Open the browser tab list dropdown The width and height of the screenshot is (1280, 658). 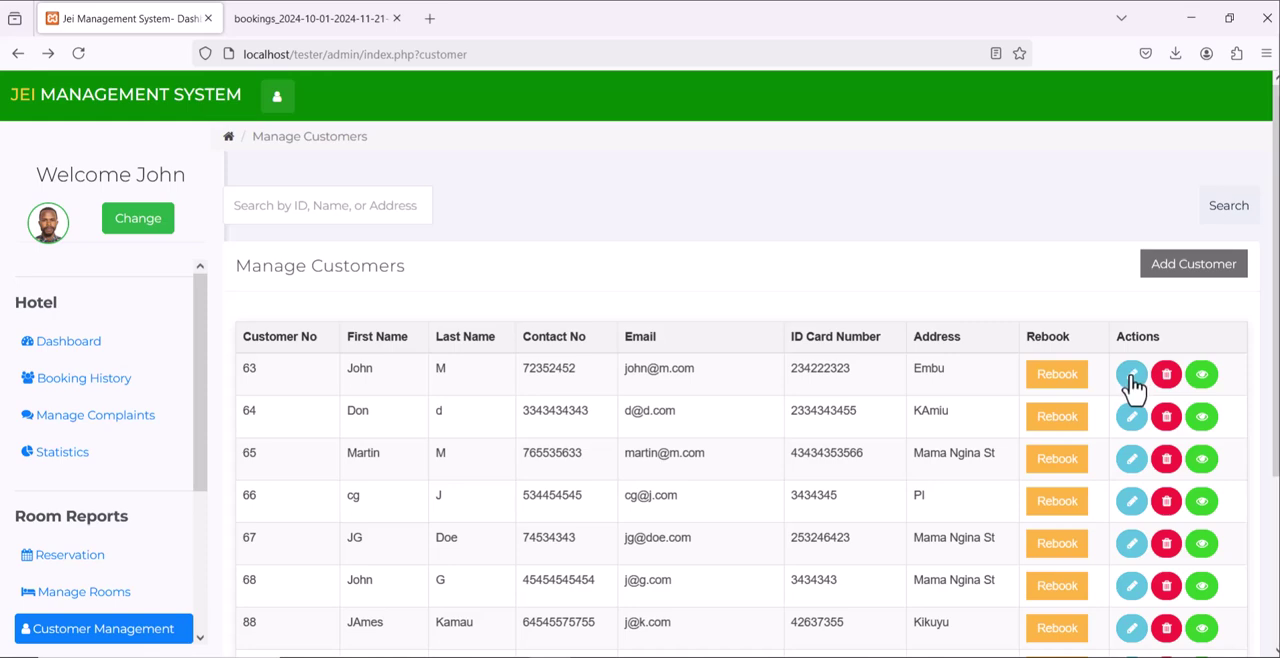1121,17
